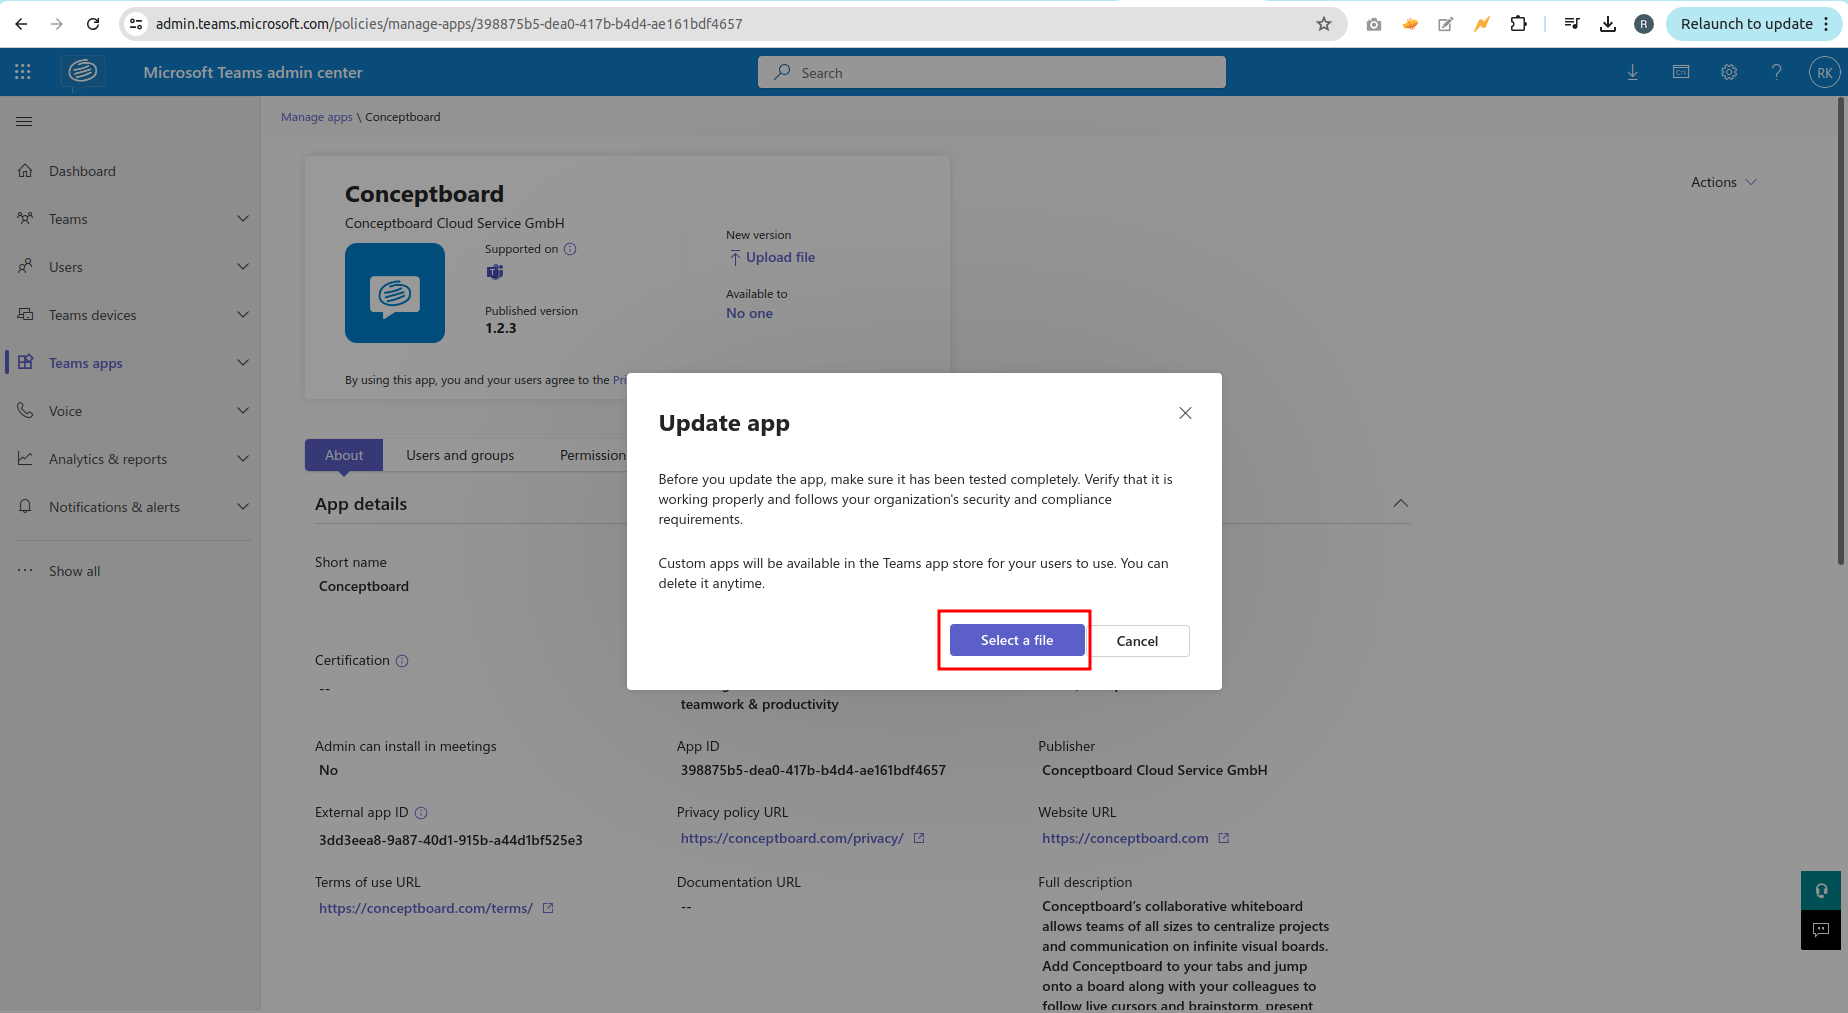Collapse the App details section

tap(1400, 503)
